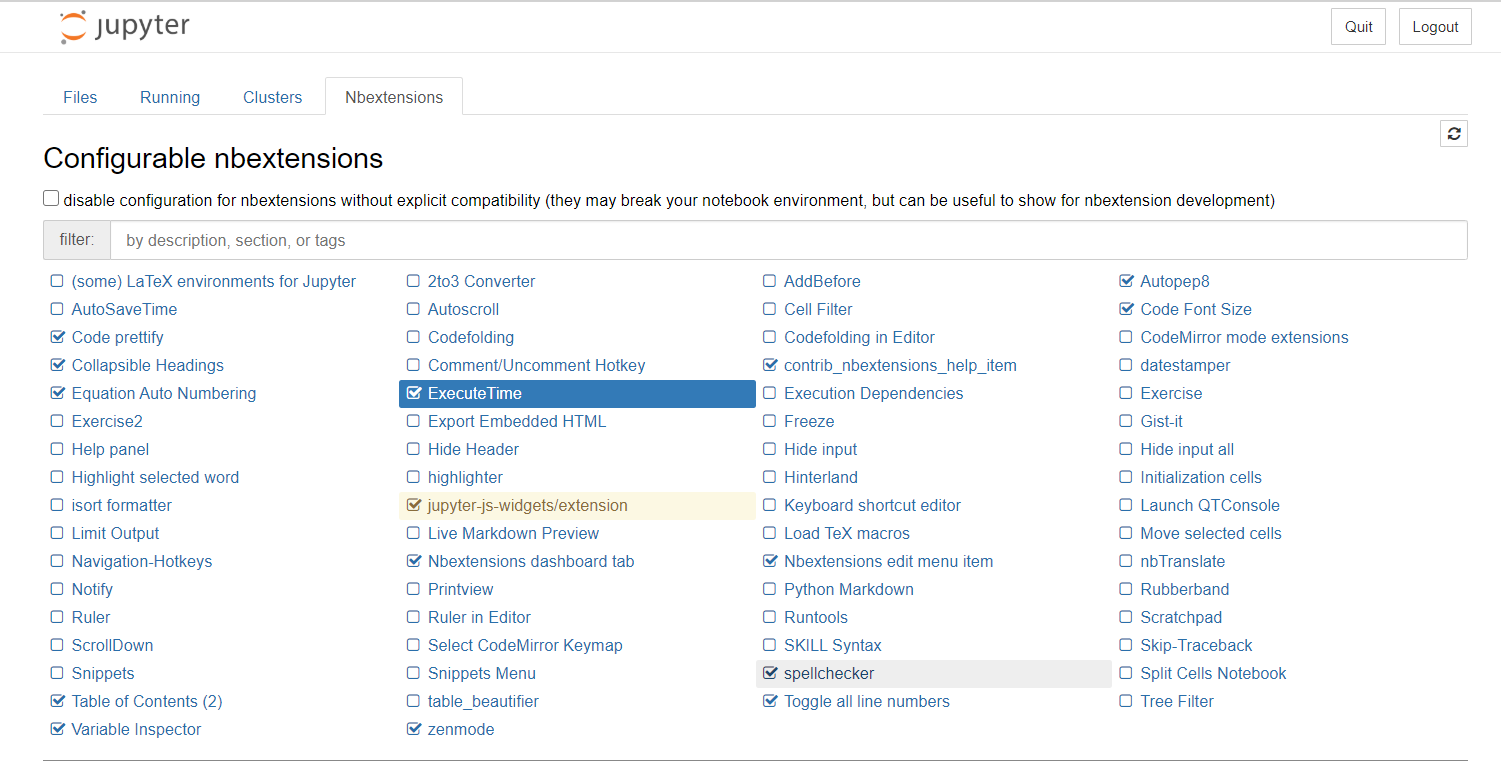The height and width of the screenshot is (774, 1501).
Task: Select the 2to3 Converter extension
Action: coord(481,282)
